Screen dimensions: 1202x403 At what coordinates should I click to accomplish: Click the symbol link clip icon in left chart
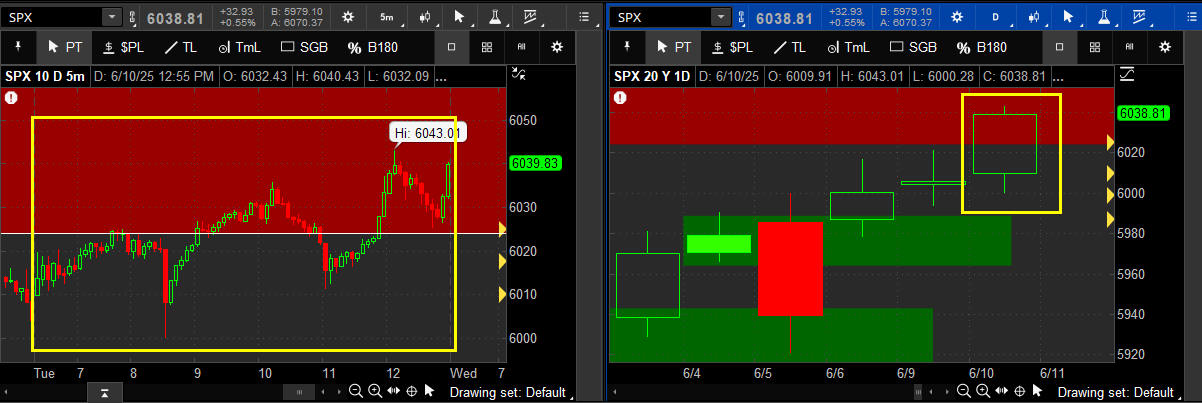coord(134,17)
